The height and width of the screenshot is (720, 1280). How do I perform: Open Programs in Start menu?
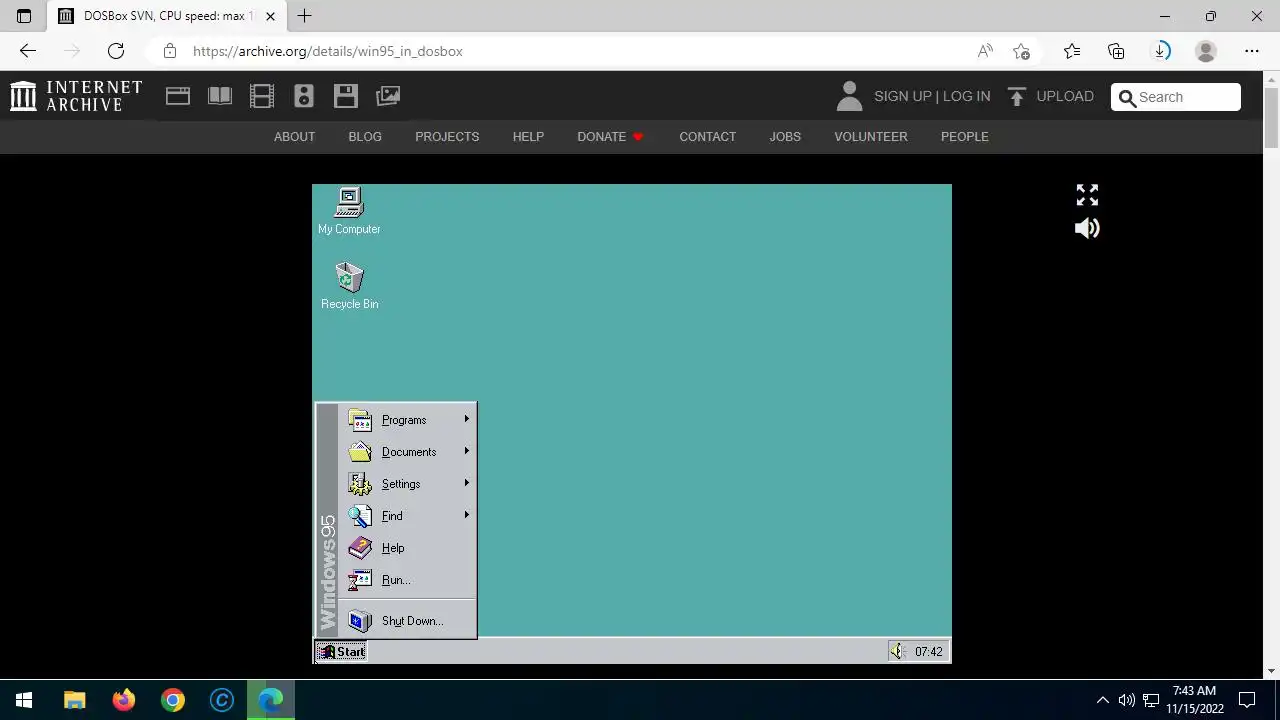pyautogui.click(x=407, y=420)
